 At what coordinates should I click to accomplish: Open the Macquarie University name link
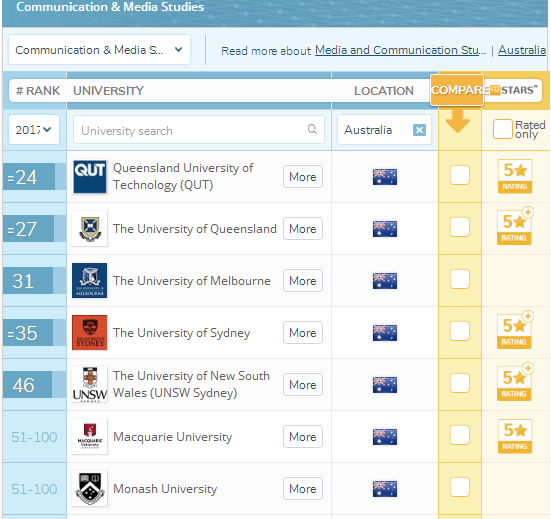[173, 437]
